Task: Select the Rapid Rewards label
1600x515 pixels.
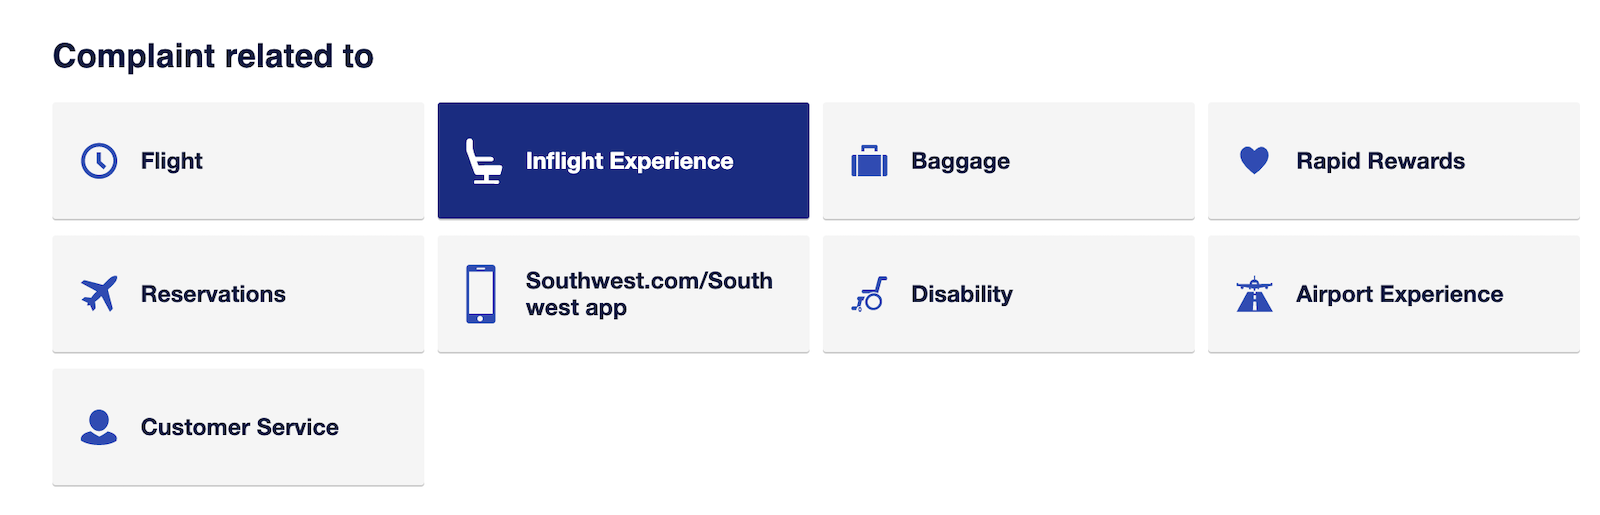Action: pyautogui.click(x=1380, y=161)
